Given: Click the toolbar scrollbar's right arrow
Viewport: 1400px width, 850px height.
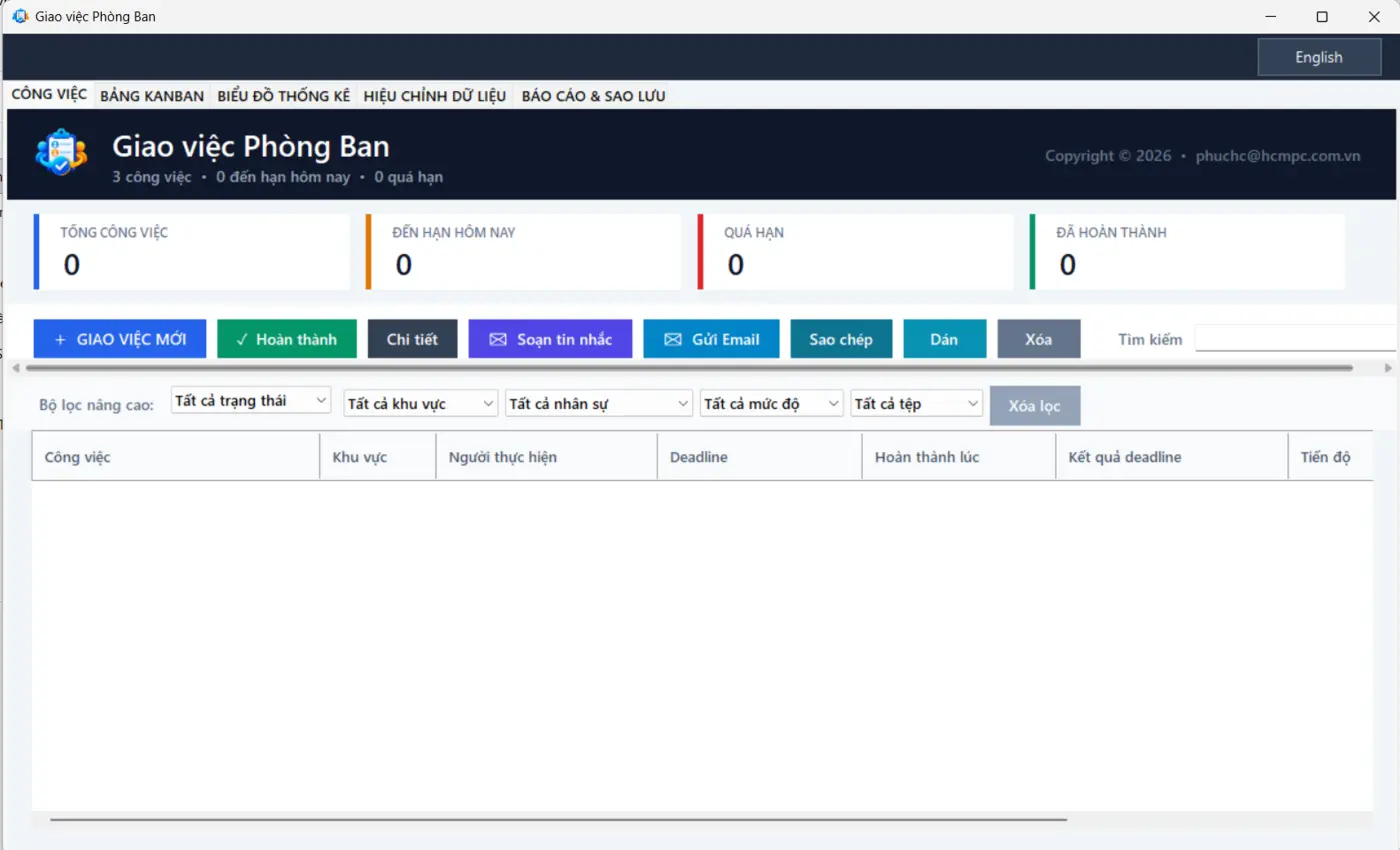Looking at the screenshot, I should click(1388, 368).
